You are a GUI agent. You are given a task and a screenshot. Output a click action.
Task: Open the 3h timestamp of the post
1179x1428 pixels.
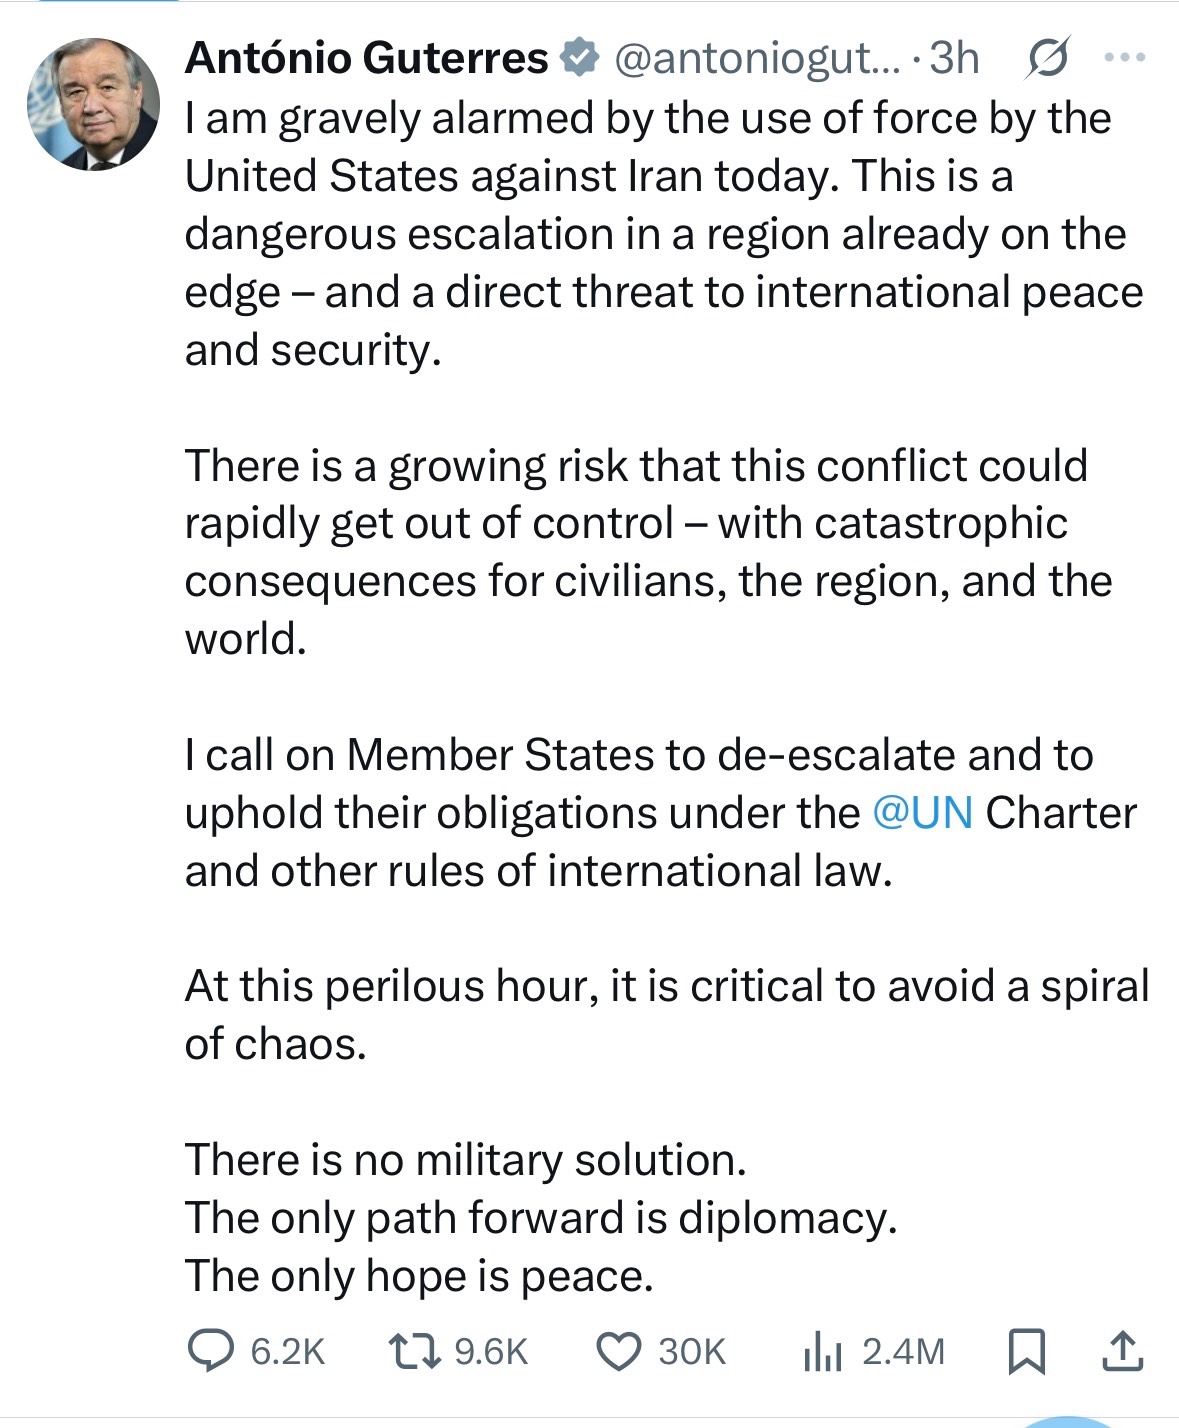point(954,58)
